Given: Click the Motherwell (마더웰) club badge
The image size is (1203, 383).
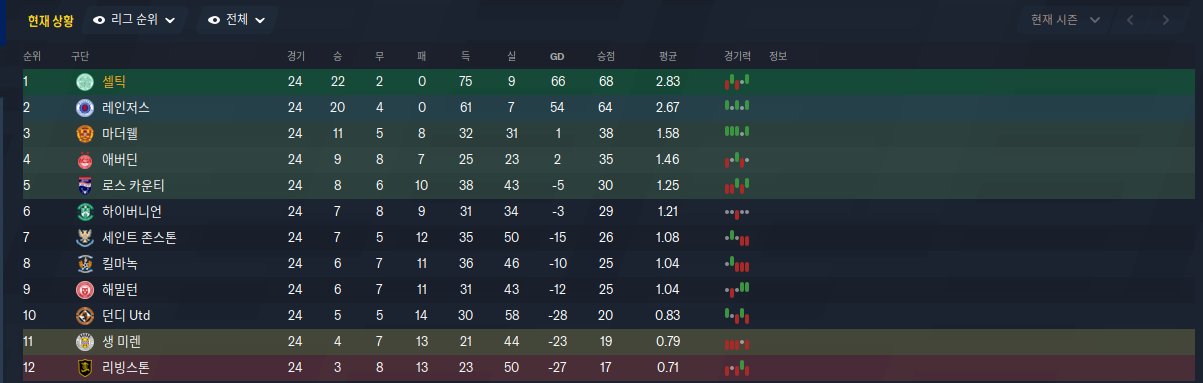Looking at the screenshot, I should coord(84,133).
